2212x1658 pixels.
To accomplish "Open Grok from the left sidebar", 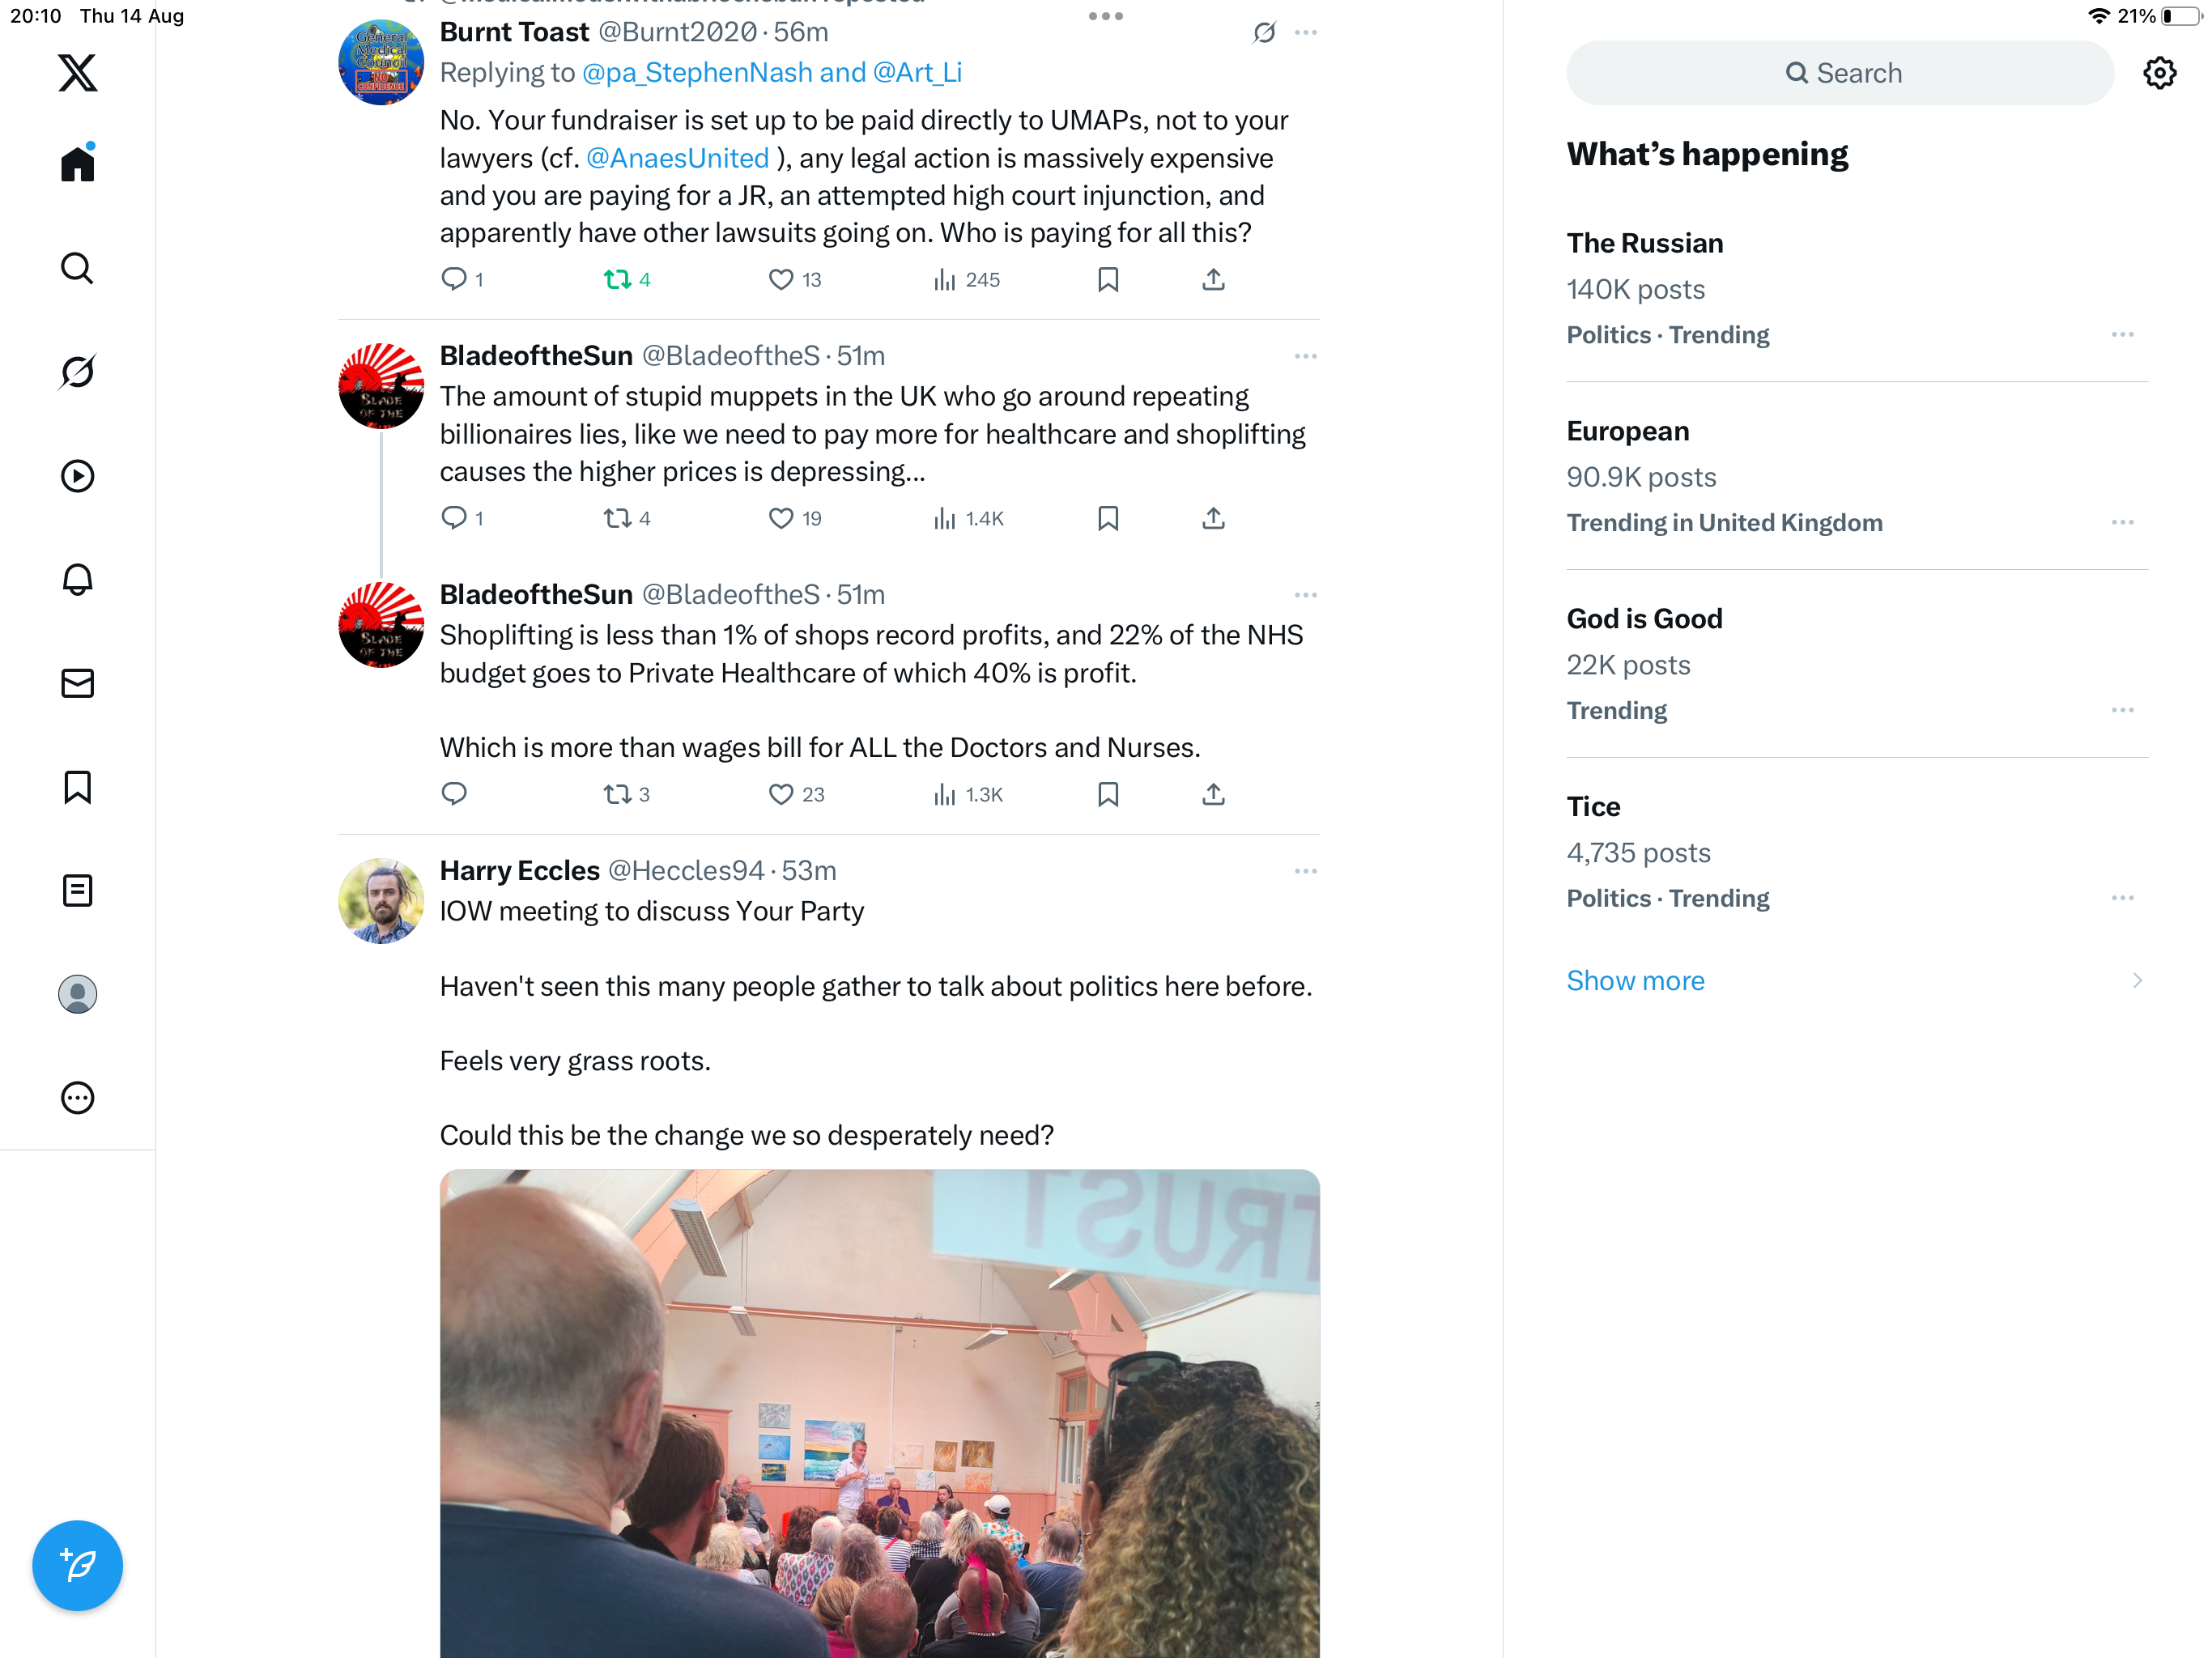I will pyautogui.click(x=77, y=372).
